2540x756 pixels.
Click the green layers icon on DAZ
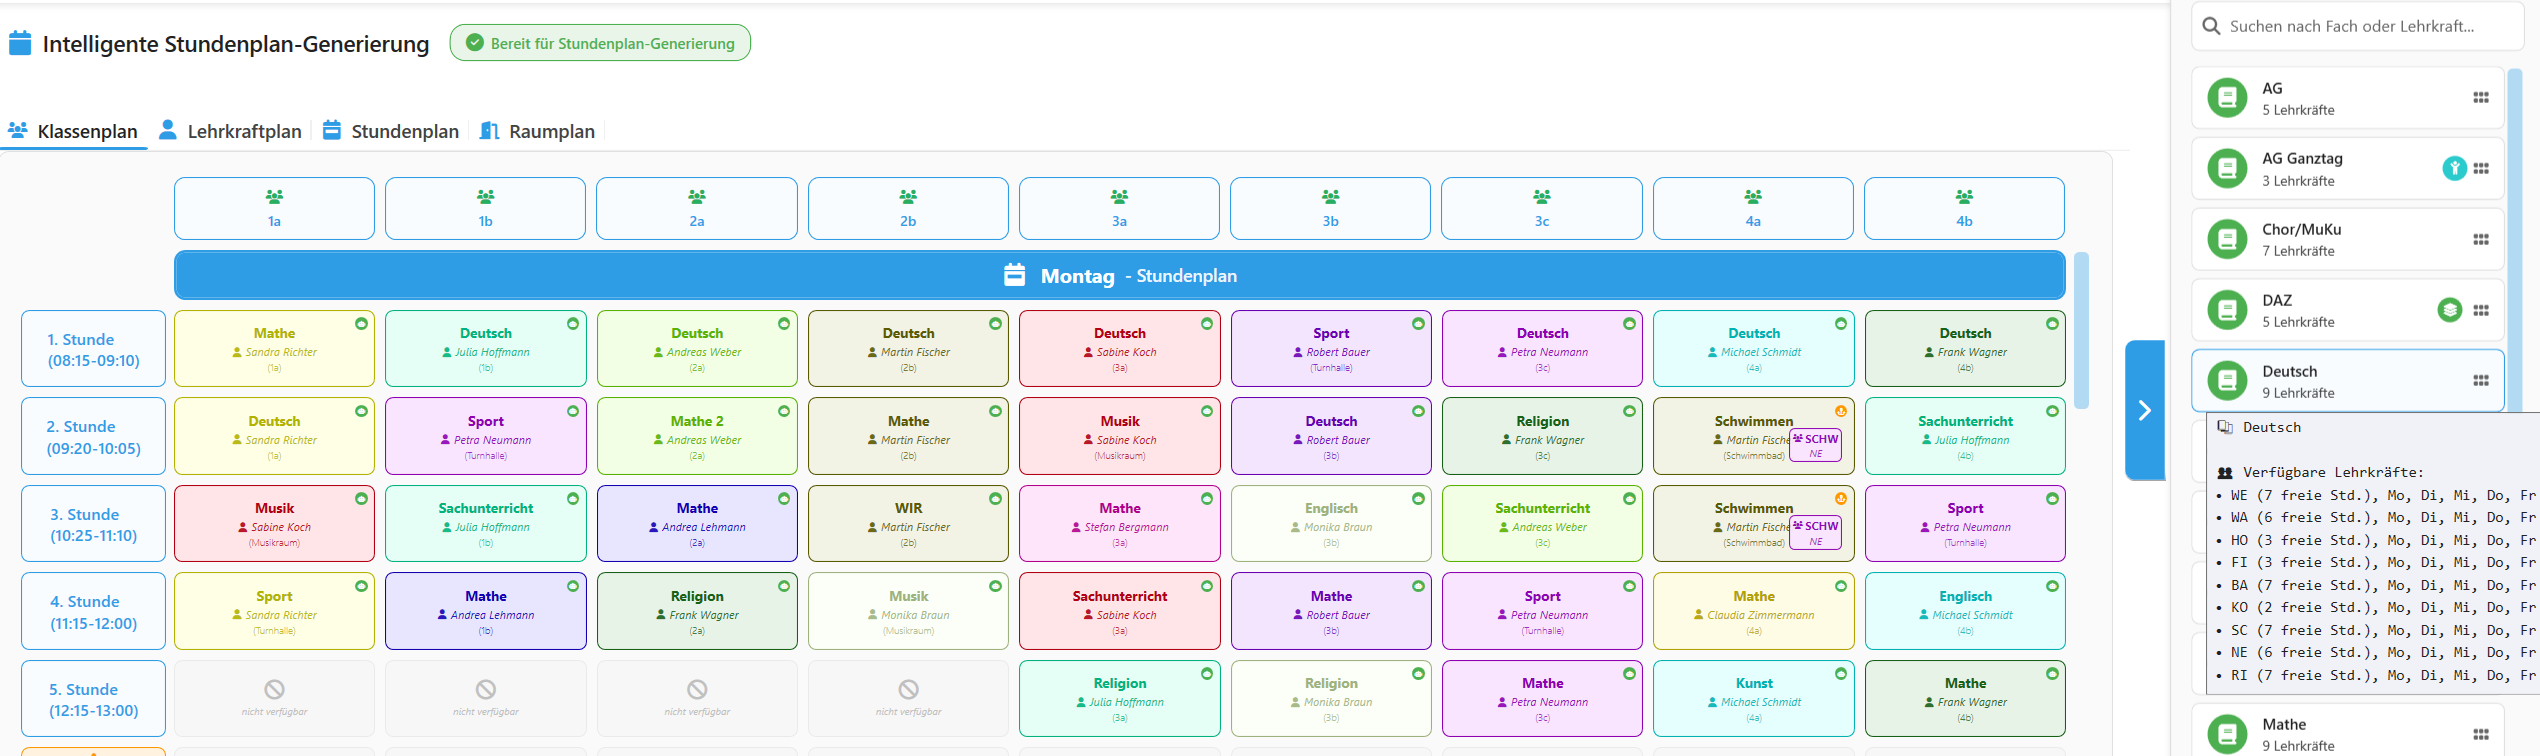2449,310
